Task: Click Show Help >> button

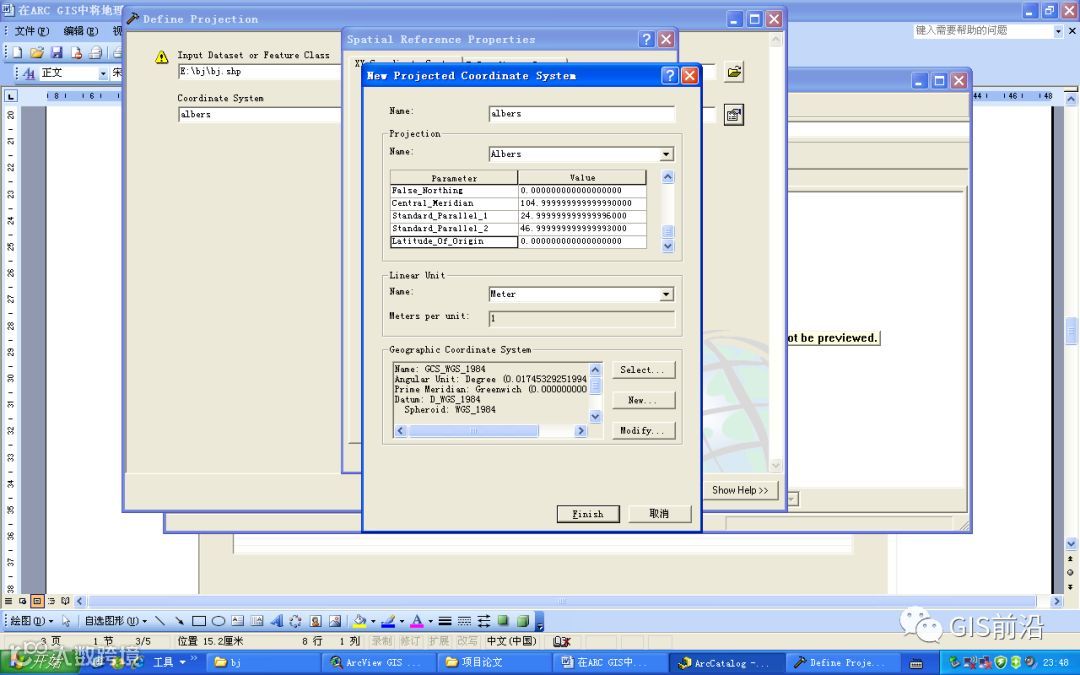Action: coord(740,490)
